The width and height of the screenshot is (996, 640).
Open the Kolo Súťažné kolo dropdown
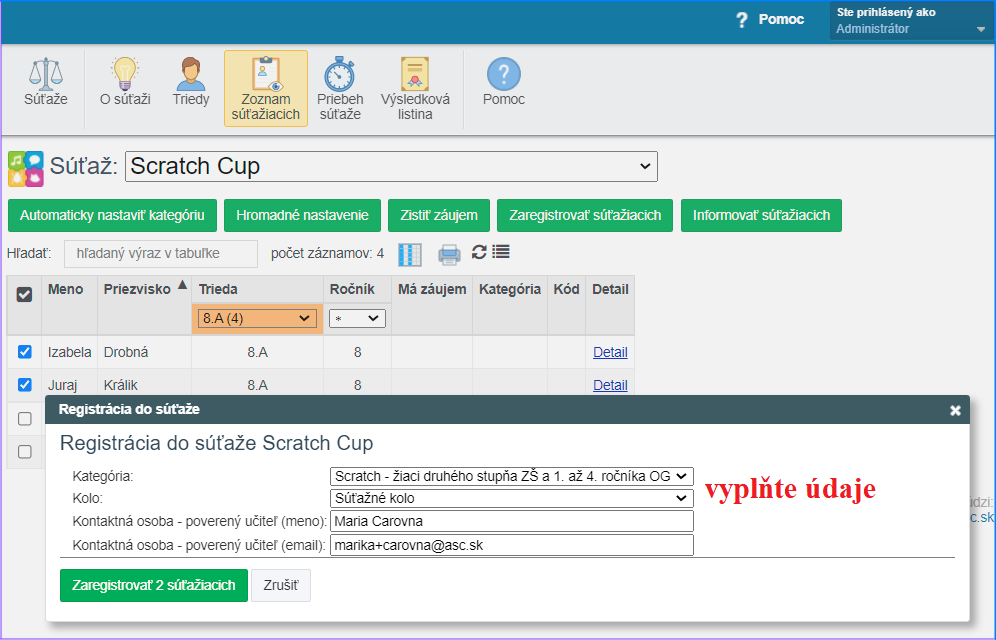tap(511, 498)
